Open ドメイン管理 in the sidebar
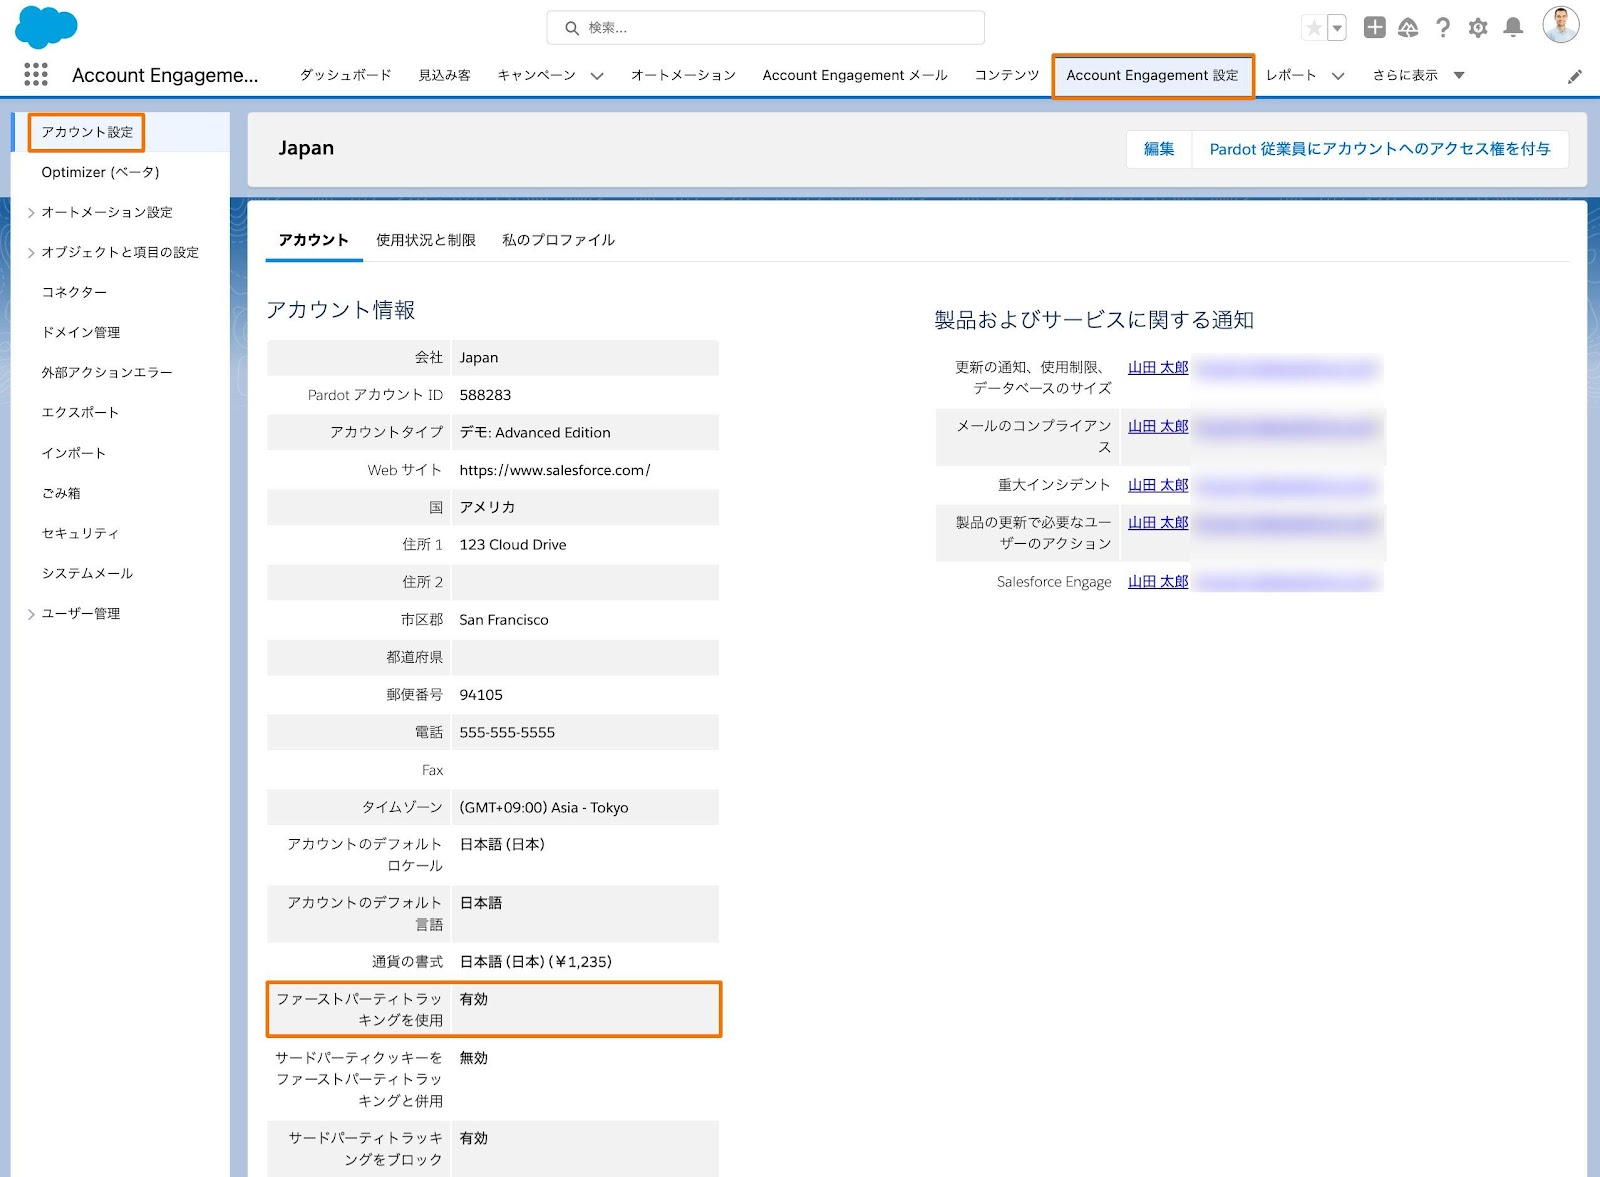This screenshot has height=1177, width=1600. [x=81, y=332]
